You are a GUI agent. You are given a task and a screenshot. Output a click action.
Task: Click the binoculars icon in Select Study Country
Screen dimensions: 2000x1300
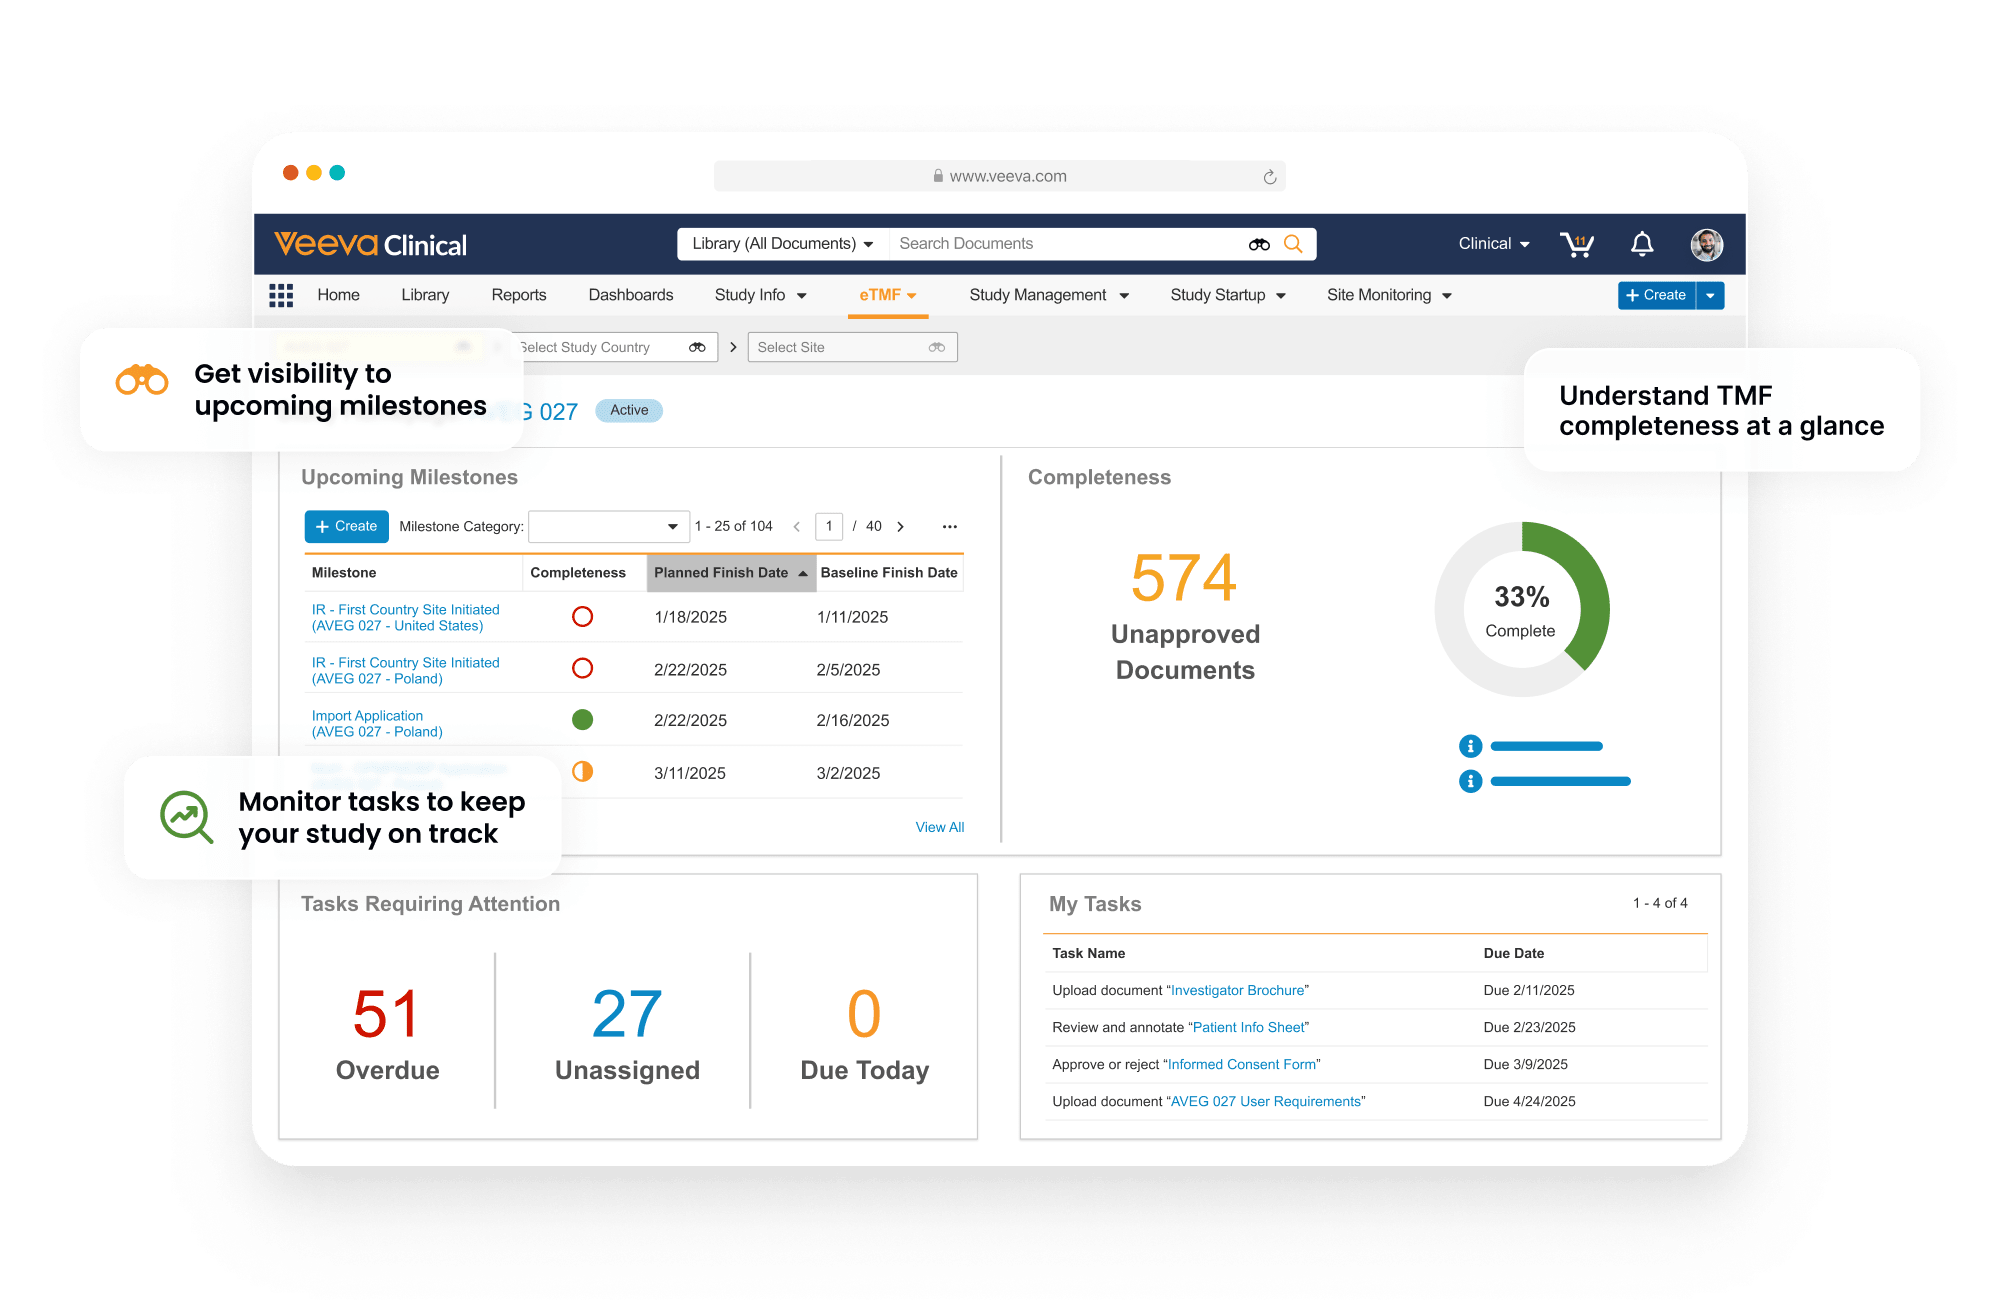pos(697,347)
